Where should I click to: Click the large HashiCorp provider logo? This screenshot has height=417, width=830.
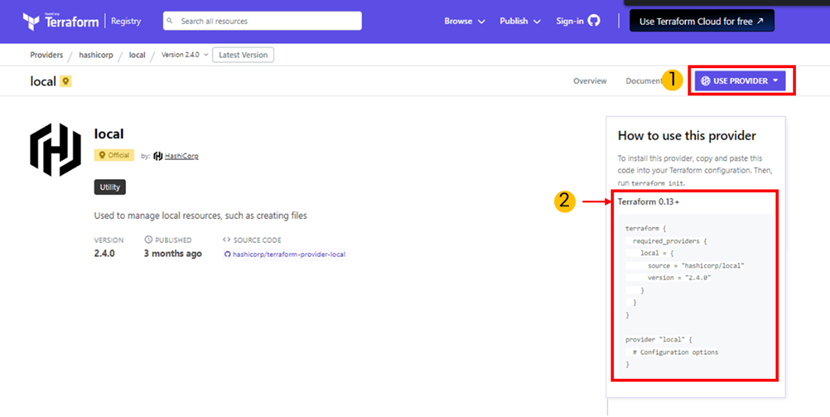56,150
